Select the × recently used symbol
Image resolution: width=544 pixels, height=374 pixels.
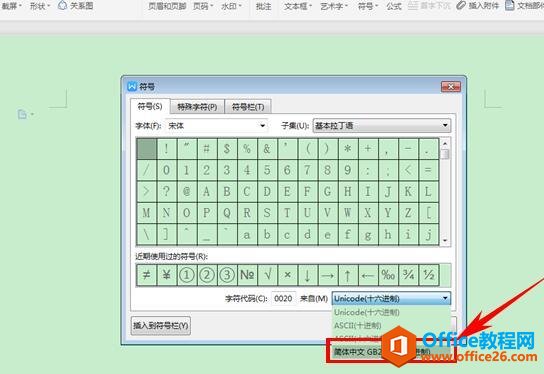tap(287, 275)
